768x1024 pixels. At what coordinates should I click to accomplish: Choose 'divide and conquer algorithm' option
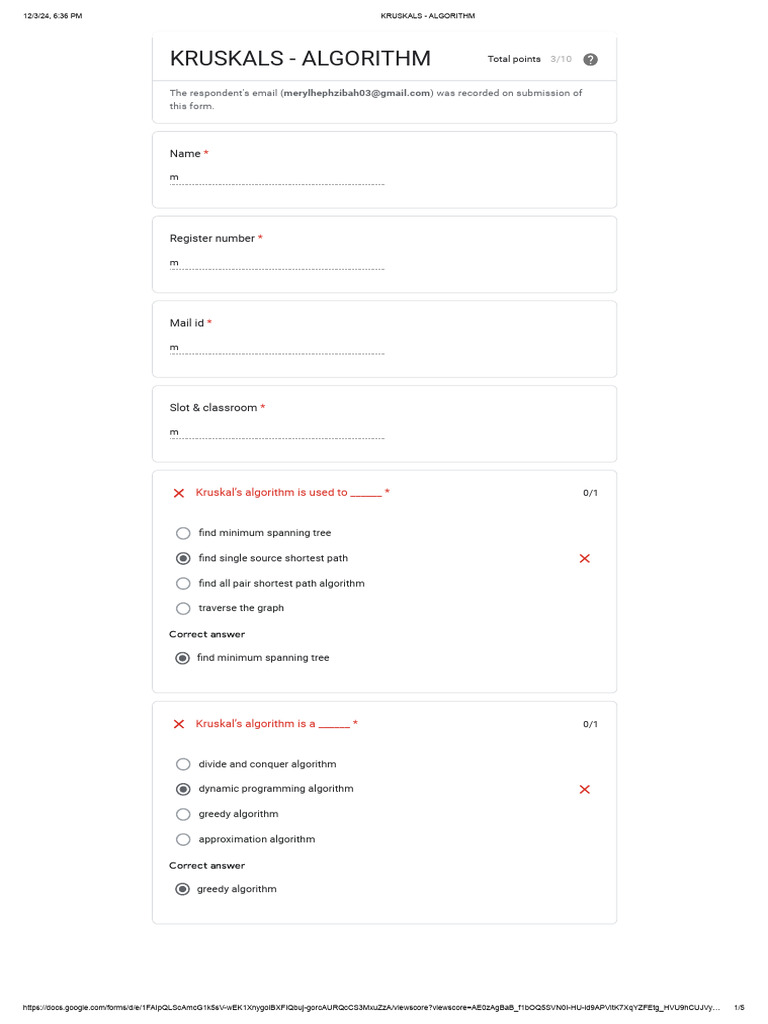(183, 764)
